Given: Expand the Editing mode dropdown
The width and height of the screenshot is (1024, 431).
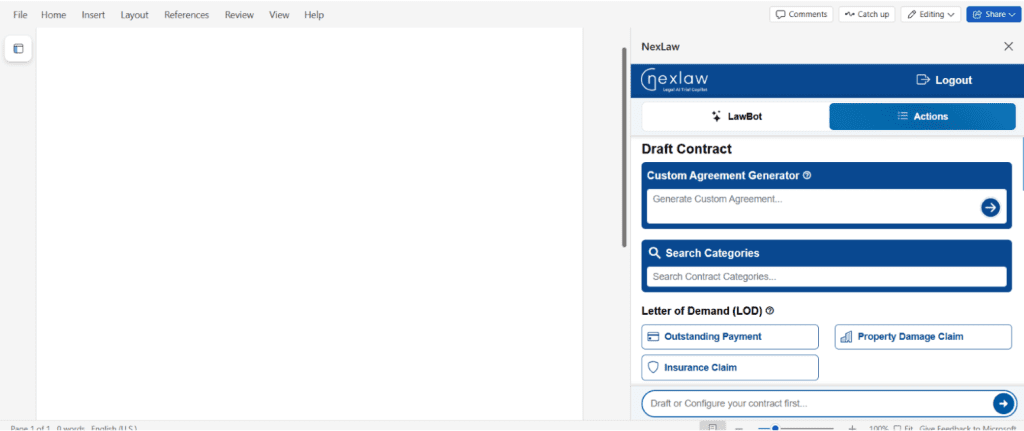Looking at the screenshot, I should (931, 14).
